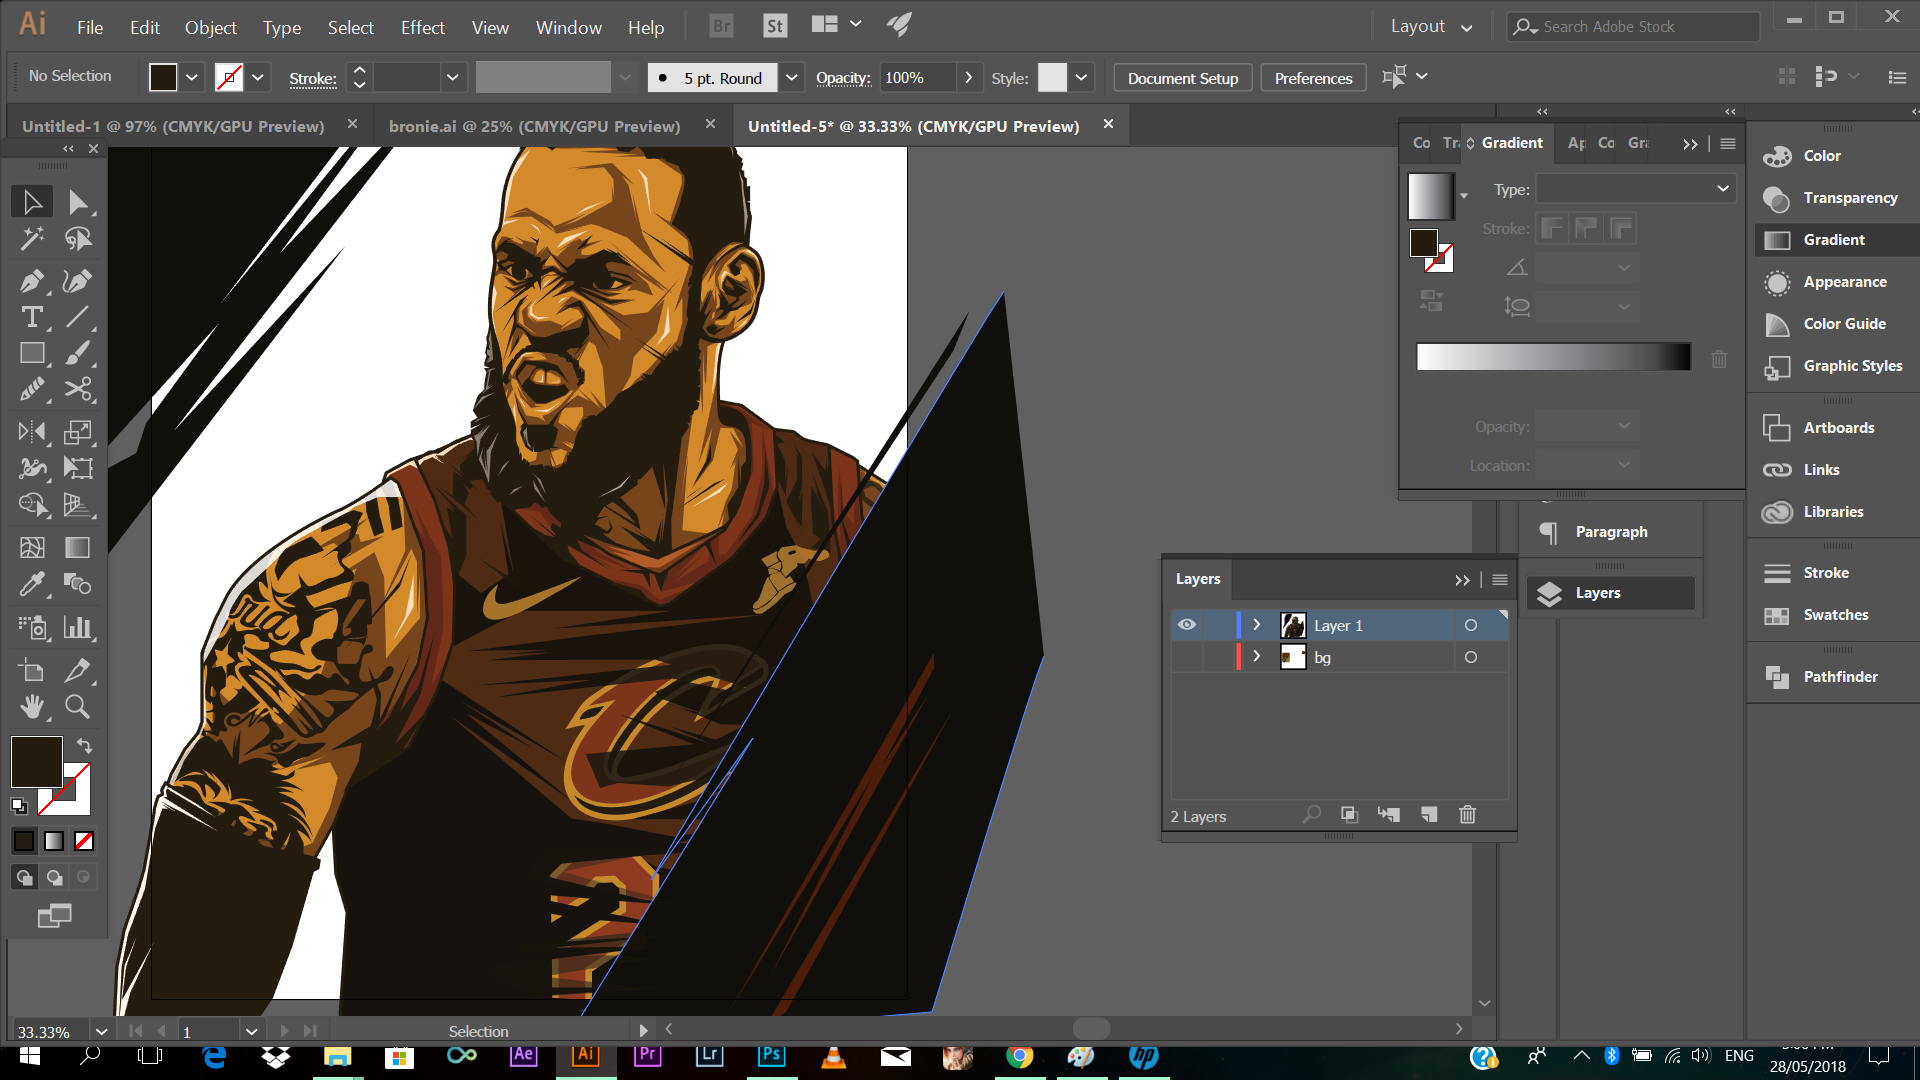
Task: Select the Magic Wand tool
Action: point(32,239)
